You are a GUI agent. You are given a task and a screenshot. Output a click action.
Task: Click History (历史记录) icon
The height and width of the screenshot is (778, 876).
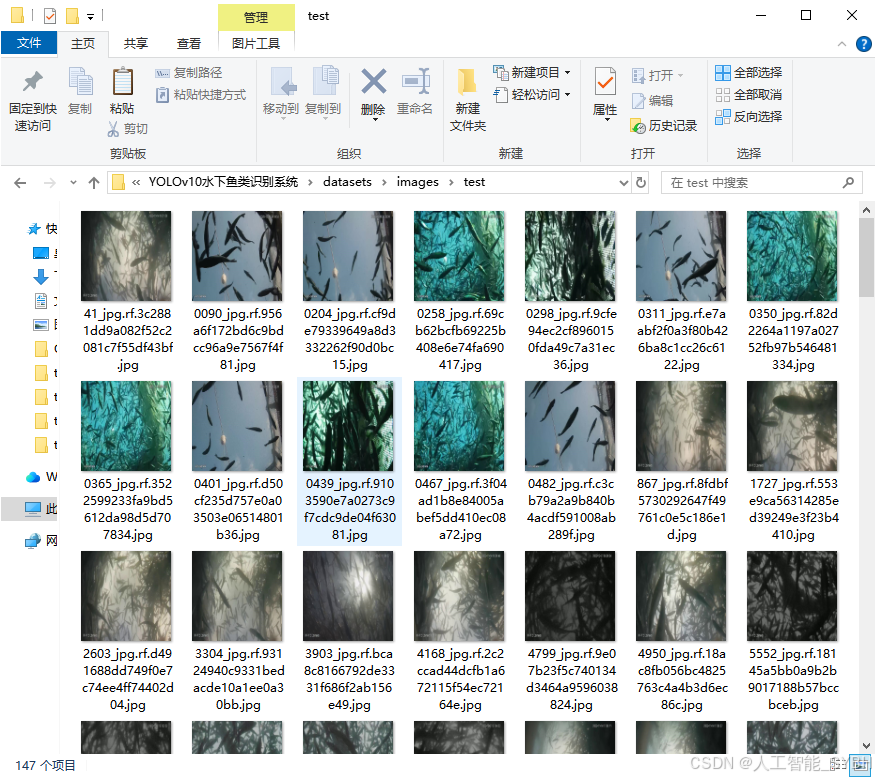click(x=638, y=126)
